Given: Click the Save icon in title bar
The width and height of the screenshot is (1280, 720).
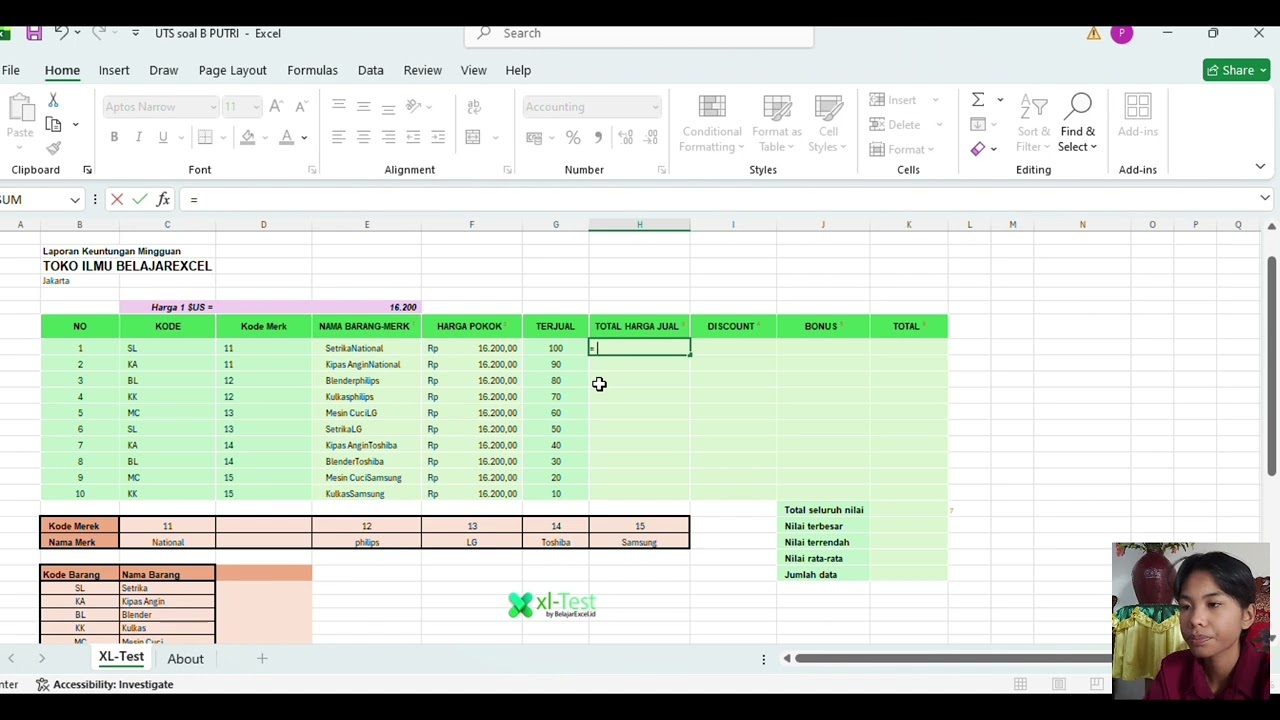Looking at the screenshot, I should [x=34, y=33].
